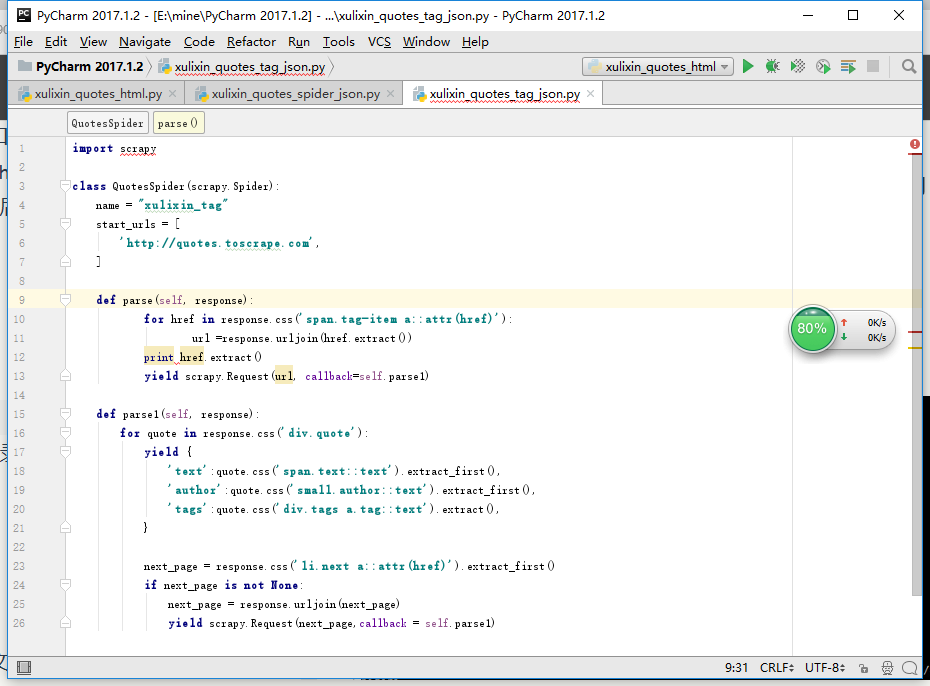Collapse the QuotesSpider class fold marker

tap(65, 186)
